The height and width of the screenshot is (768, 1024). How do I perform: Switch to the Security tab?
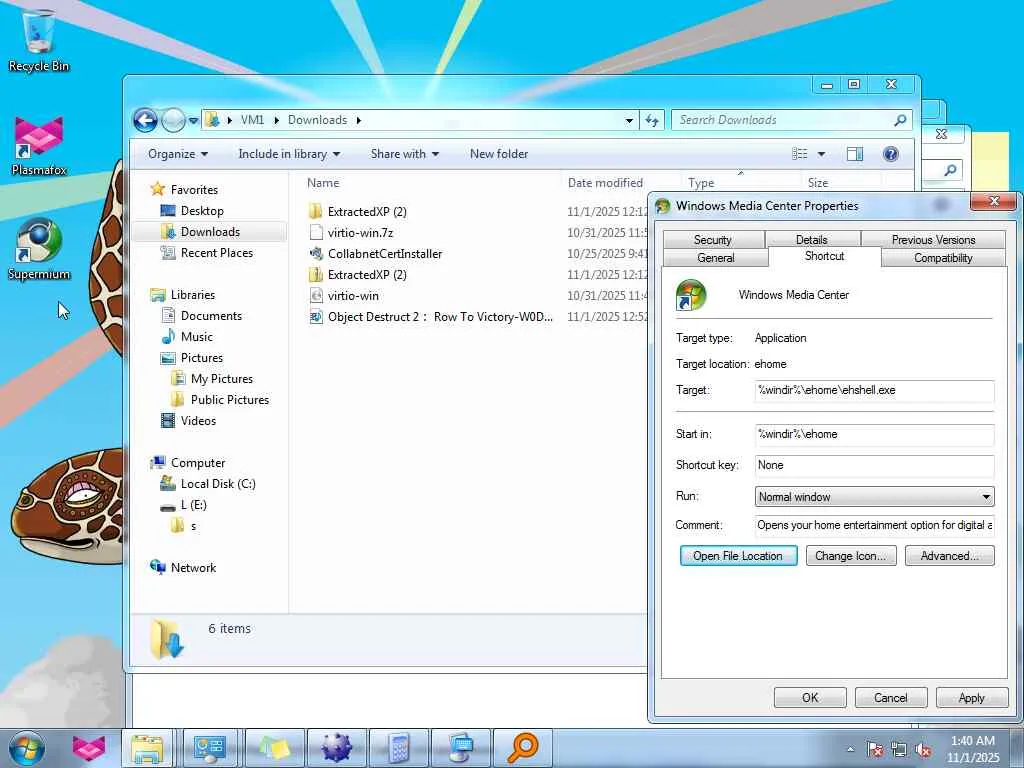click(712, 239)
